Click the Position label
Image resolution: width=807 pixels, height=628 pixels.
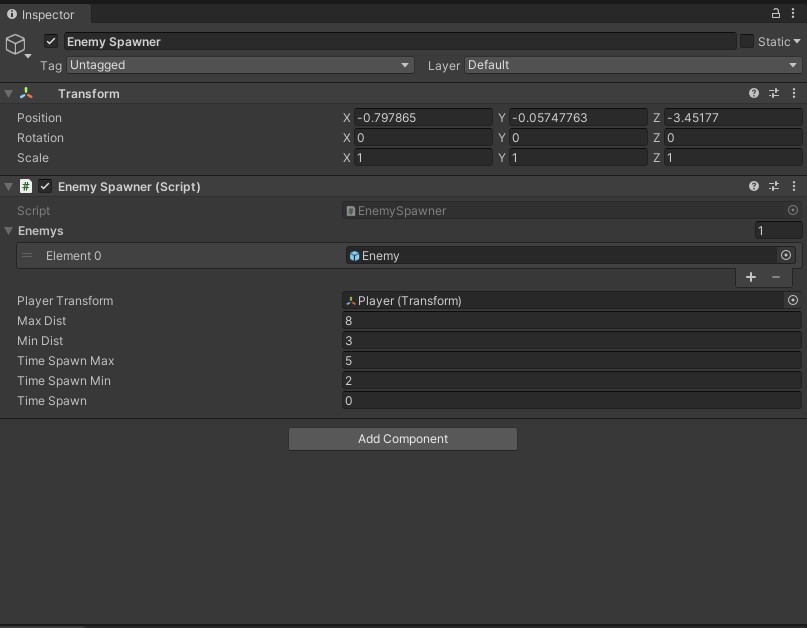tap(39, 117)
